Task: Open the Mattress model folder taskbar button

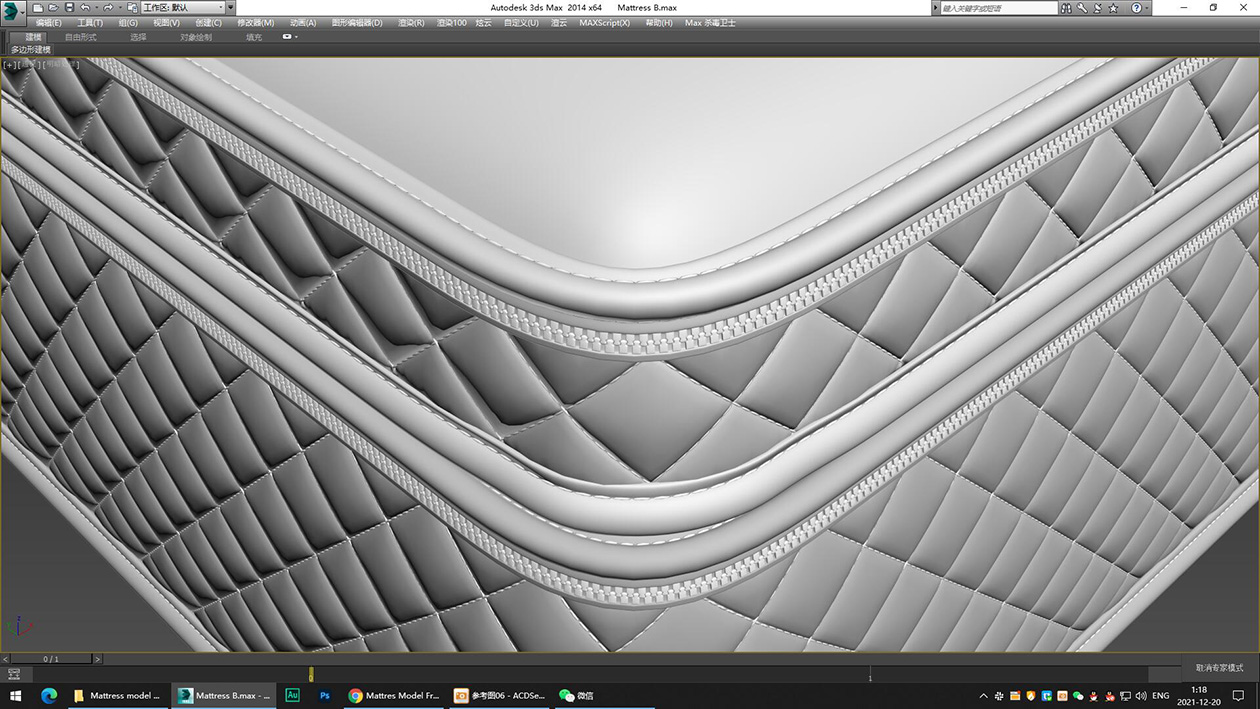Action: point(118,695)
